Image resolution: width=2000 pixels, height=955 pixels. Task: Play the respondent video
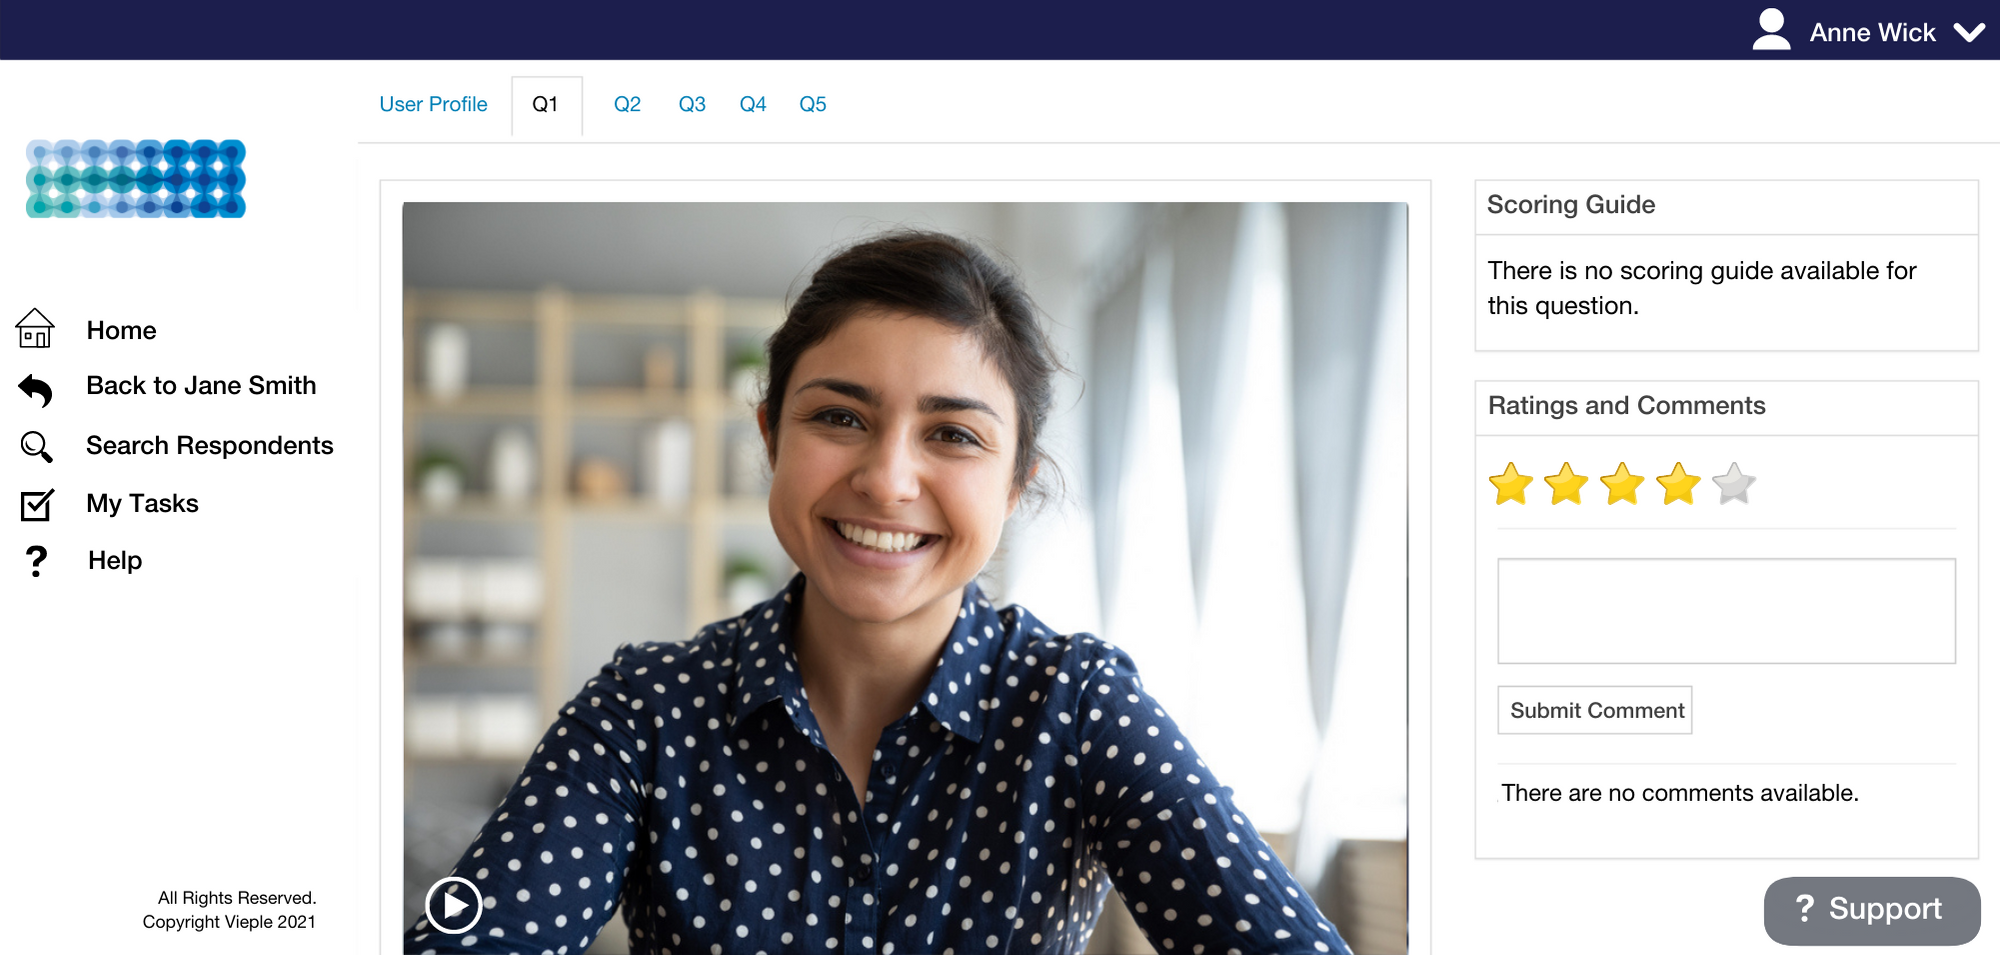point(454,905)
